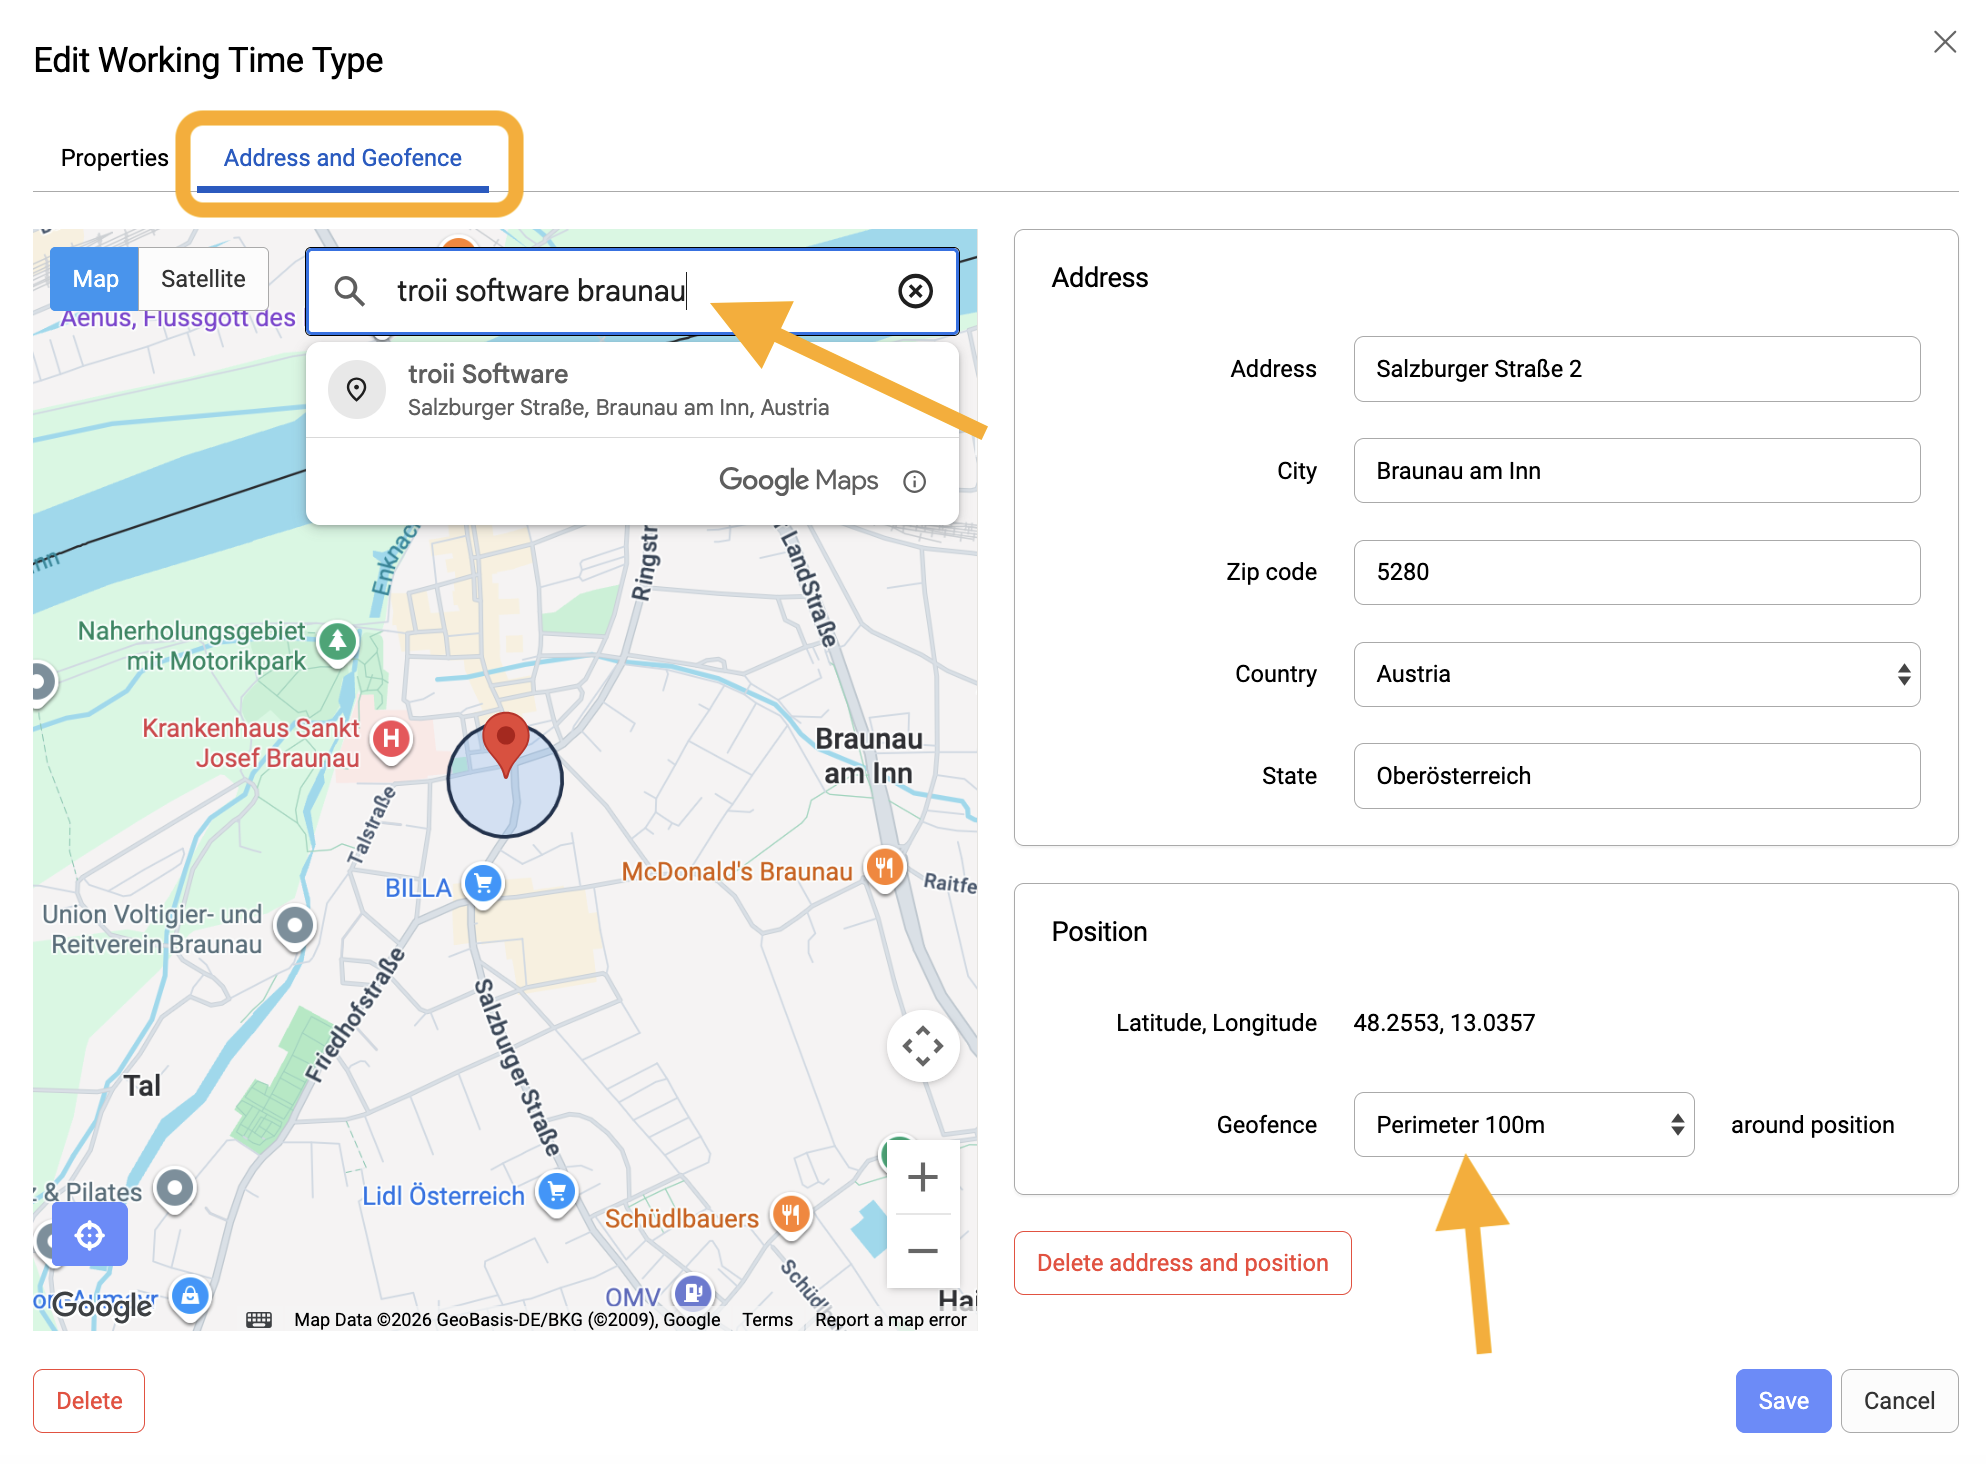Open keyboard shortcuts icon on map footer
Image resolution: width=1986 pixels, height=1464 pixels.
pos(259,1319)
